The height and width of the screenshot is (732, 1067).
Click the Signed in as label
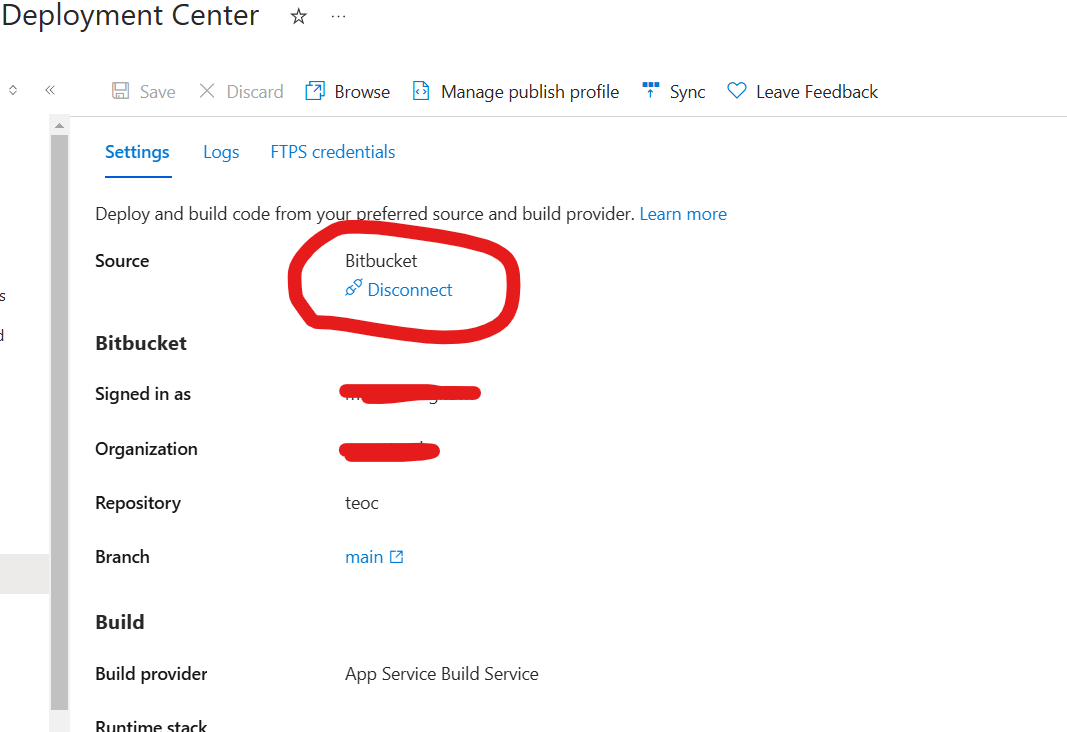tap(143, 394)
